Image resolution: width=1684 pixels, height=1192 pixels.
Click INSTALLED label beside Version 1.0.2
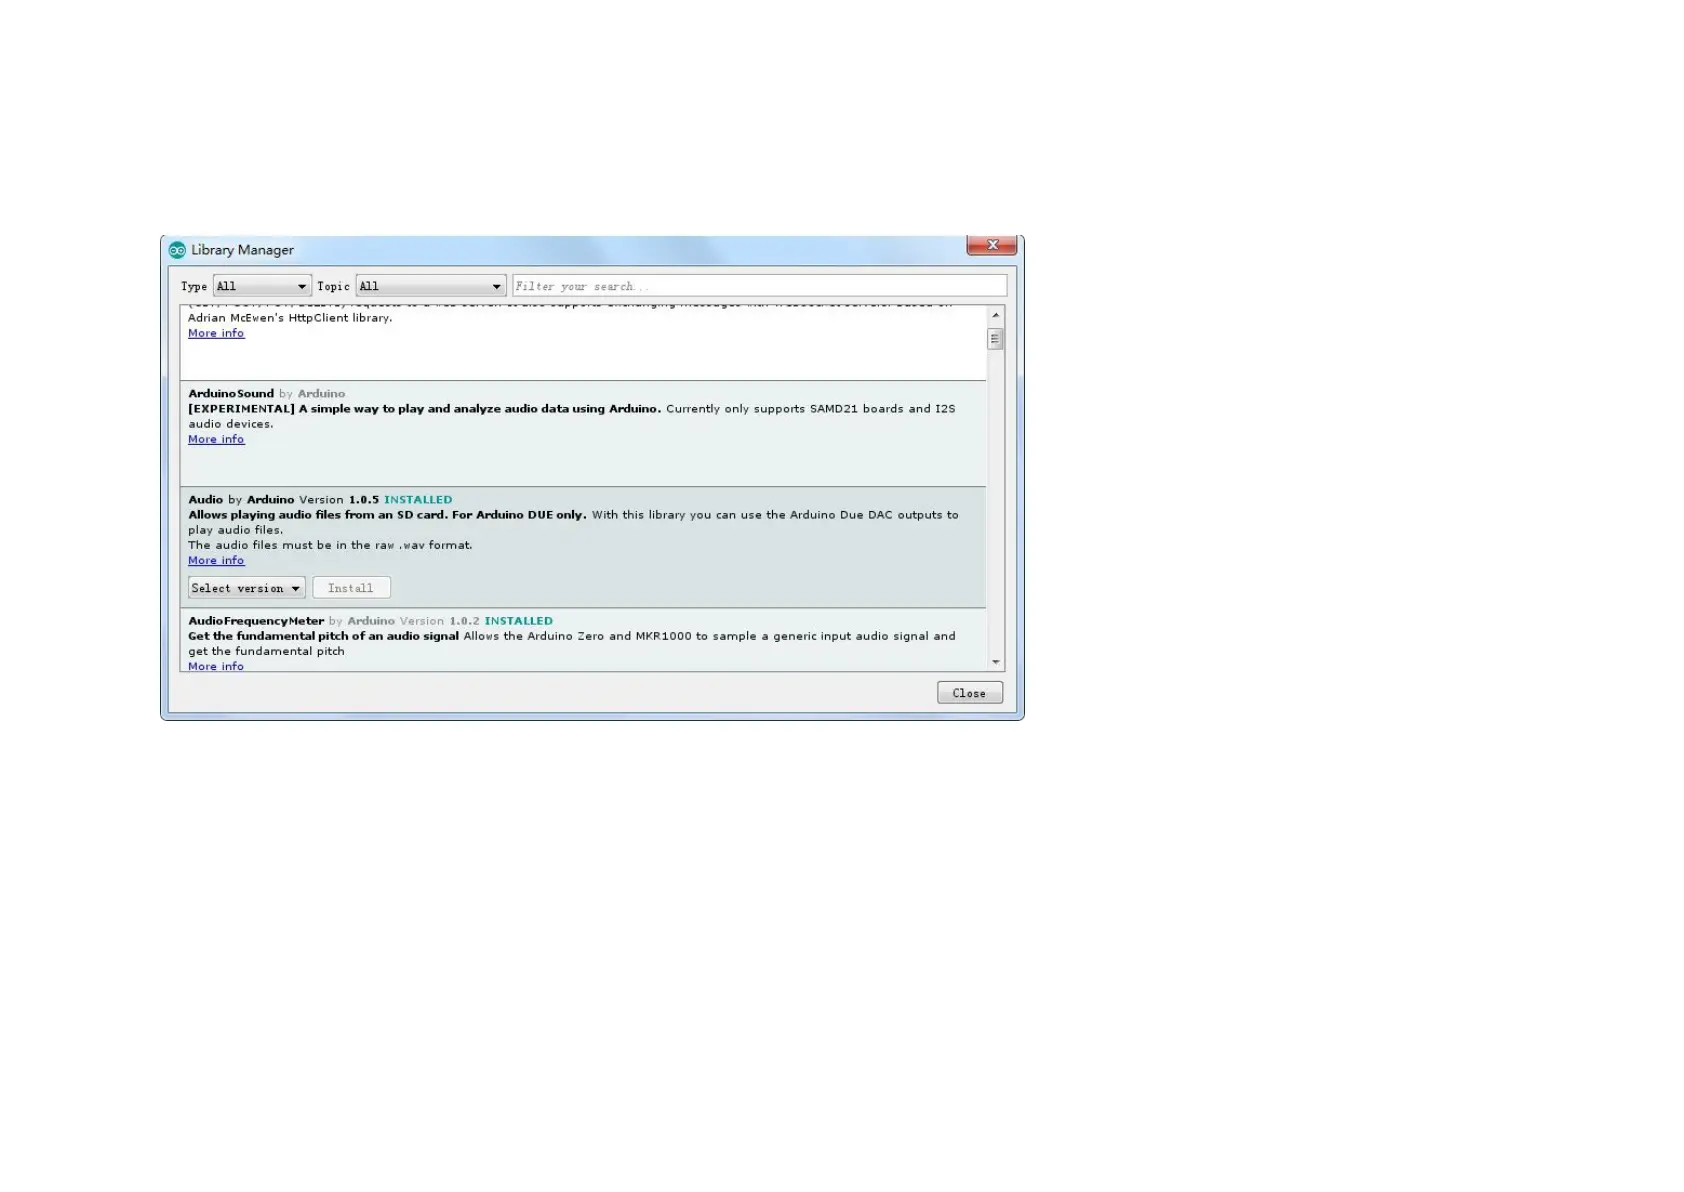coord(519,621)
